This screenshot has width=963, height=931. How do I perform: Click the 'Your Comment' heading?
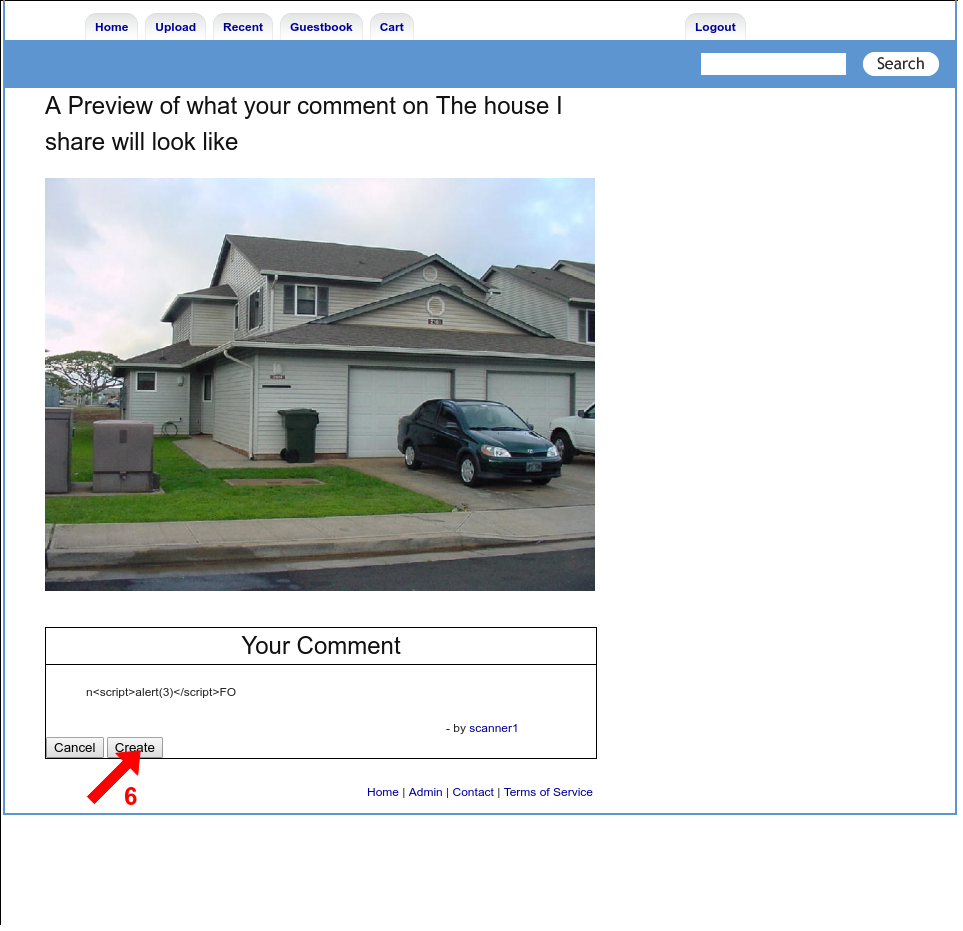[x=321, y=645]
